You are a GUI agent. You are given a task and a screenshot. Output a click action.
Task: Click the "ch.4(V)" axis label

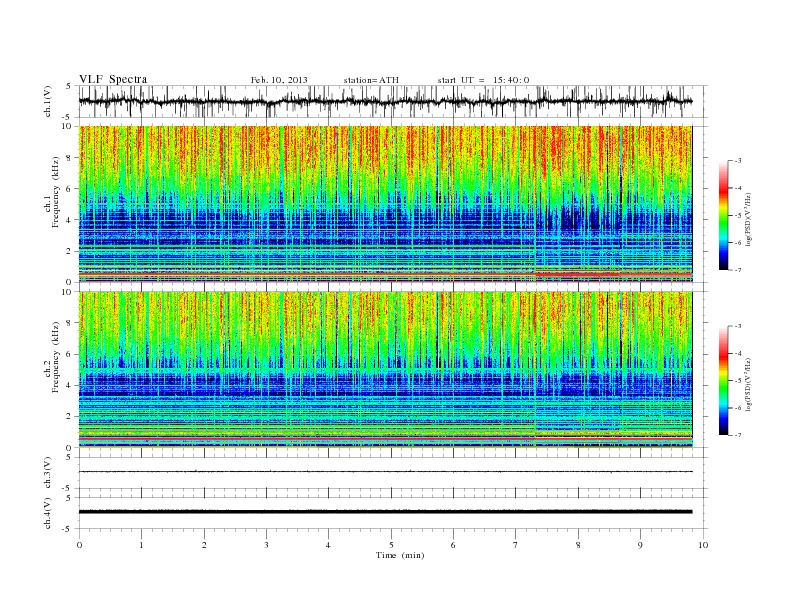48,513
